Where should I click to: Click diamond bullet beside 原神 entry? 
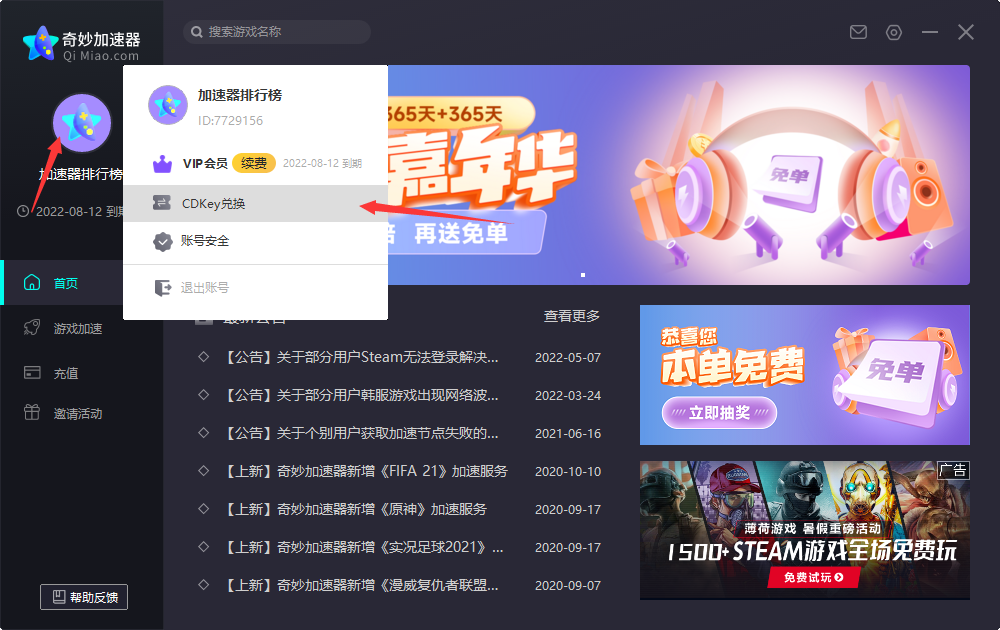pyautogui.click(x=203, y=509)
